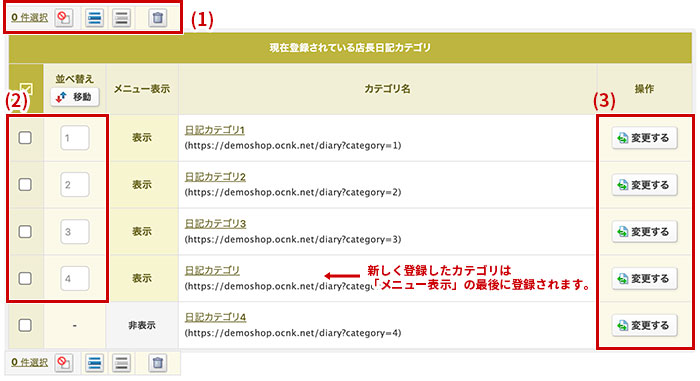
Task: Click the 非表示 status cell
Action: [x=142, y=326]
